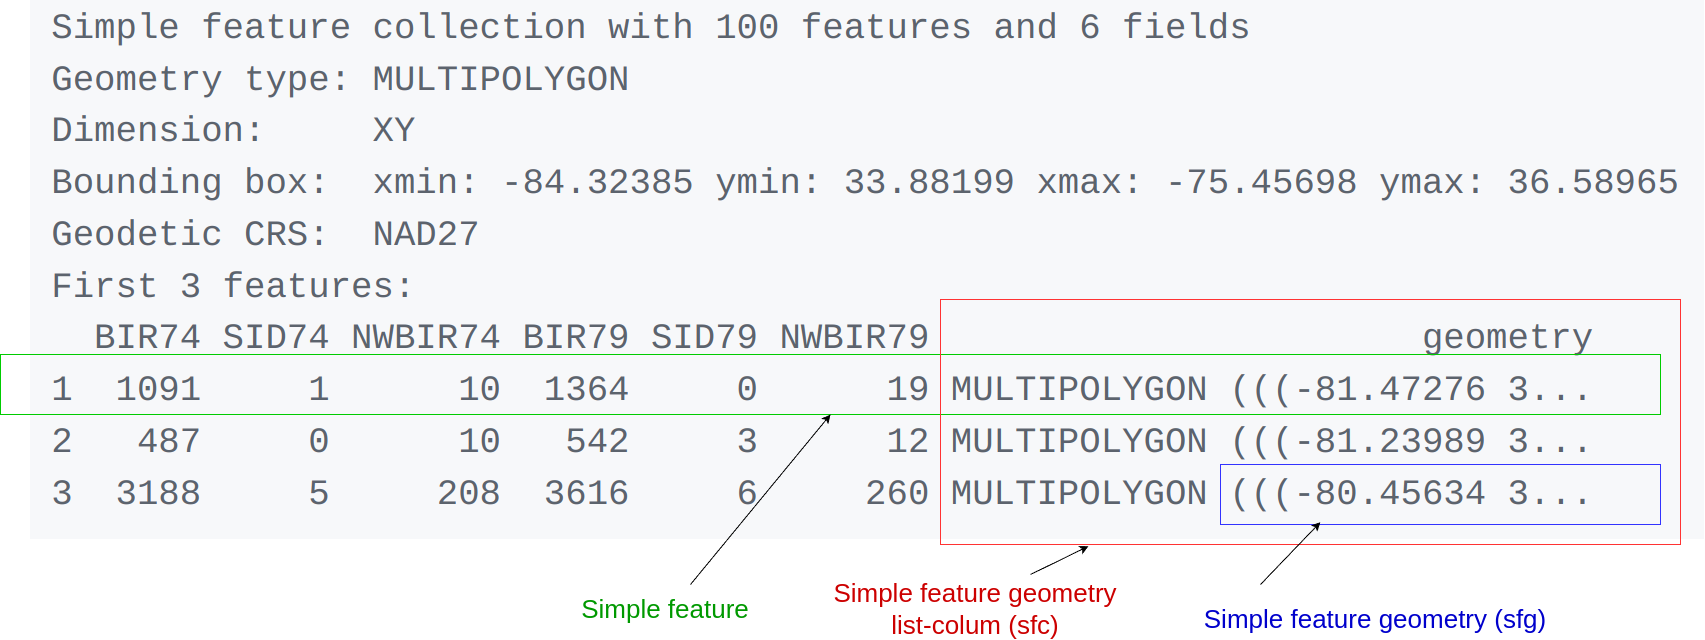Click the value 3188 in row 3
Image resolution: width=1705 pixels, height=640 pixels.
(158, 493)
